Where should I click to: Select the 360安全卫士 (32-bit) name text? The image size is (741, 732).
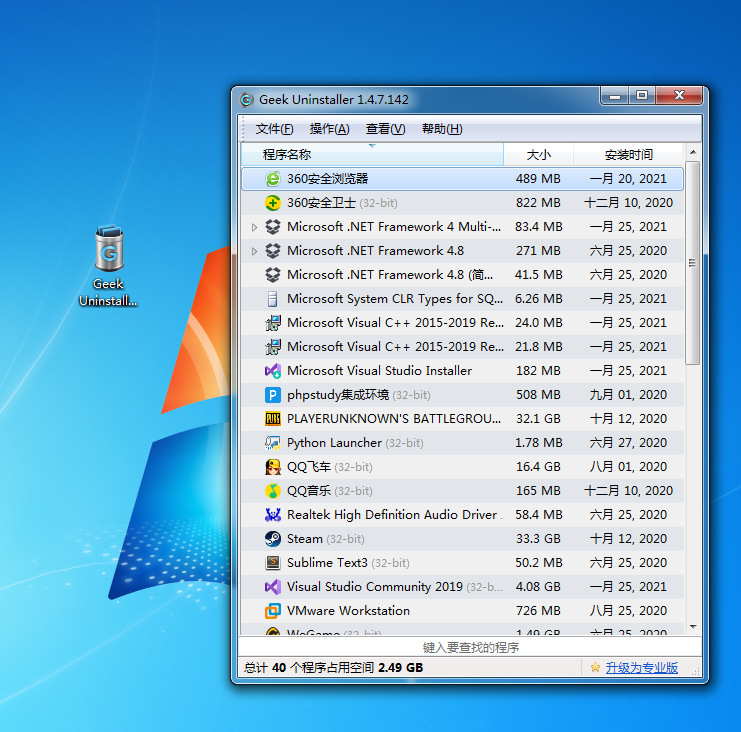click(x=342, y=203)
